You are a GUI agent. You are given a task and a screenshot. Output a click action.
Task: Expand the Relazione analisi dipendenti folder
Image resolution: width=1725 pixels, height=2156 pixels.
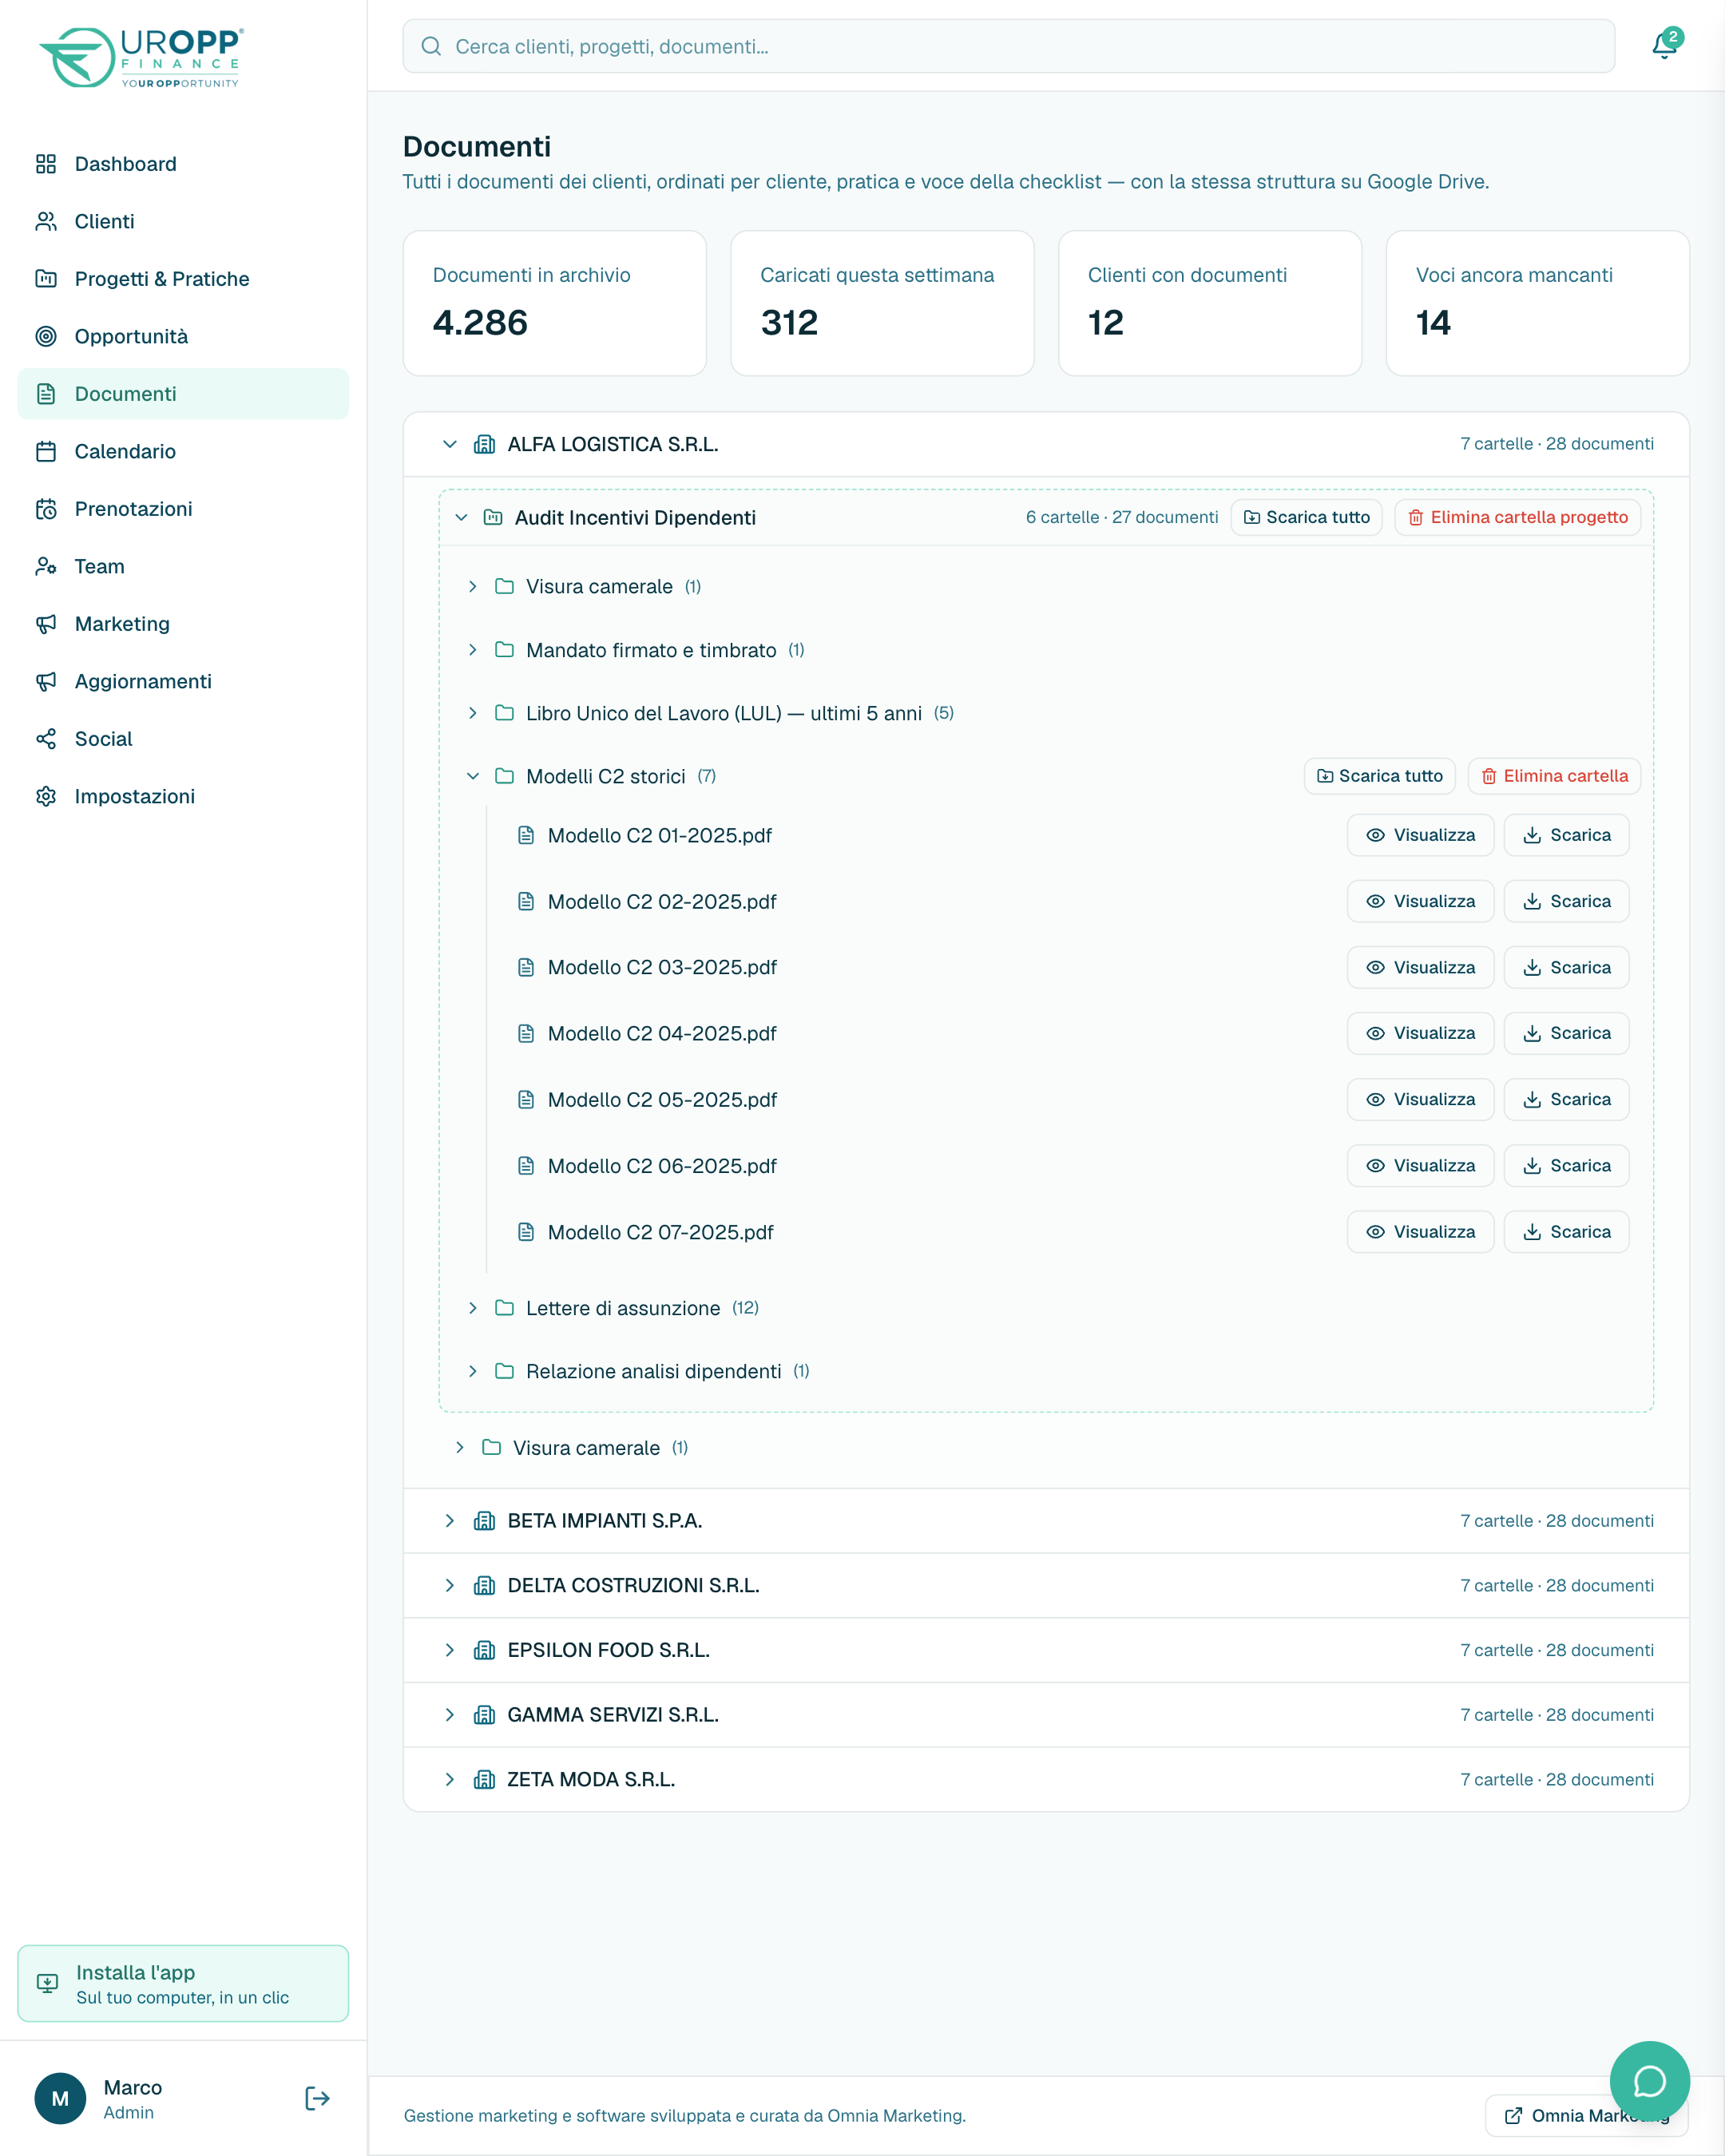(x=473, y=1371)
